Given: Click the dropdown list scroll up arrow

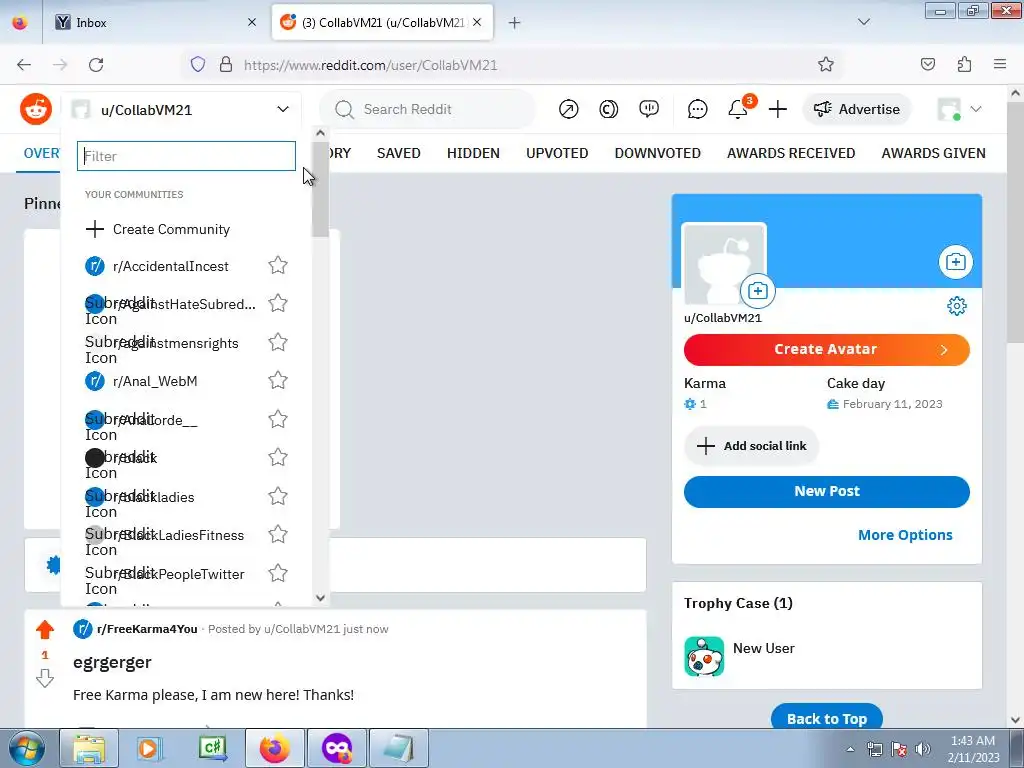Looking at the screenshot, I should (320, 133).
